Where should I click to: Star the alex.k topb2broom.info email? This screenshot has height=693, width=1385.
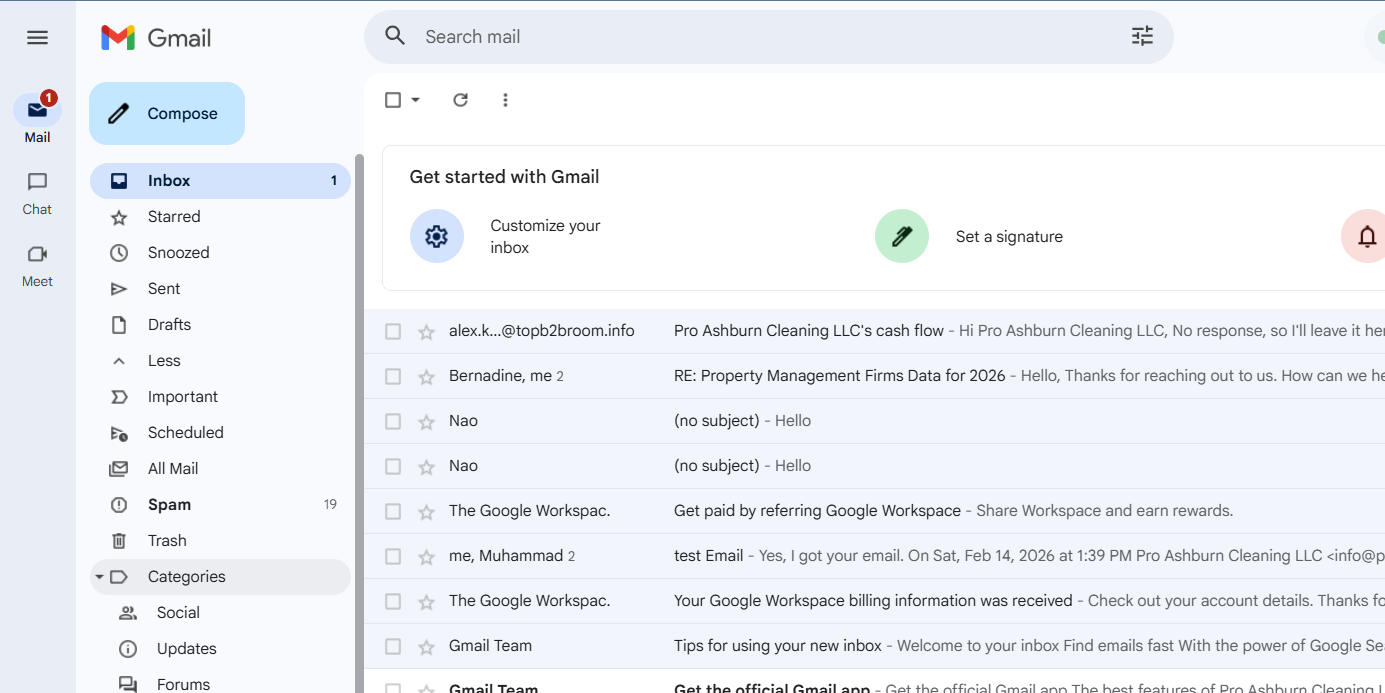tap(427, 332)
